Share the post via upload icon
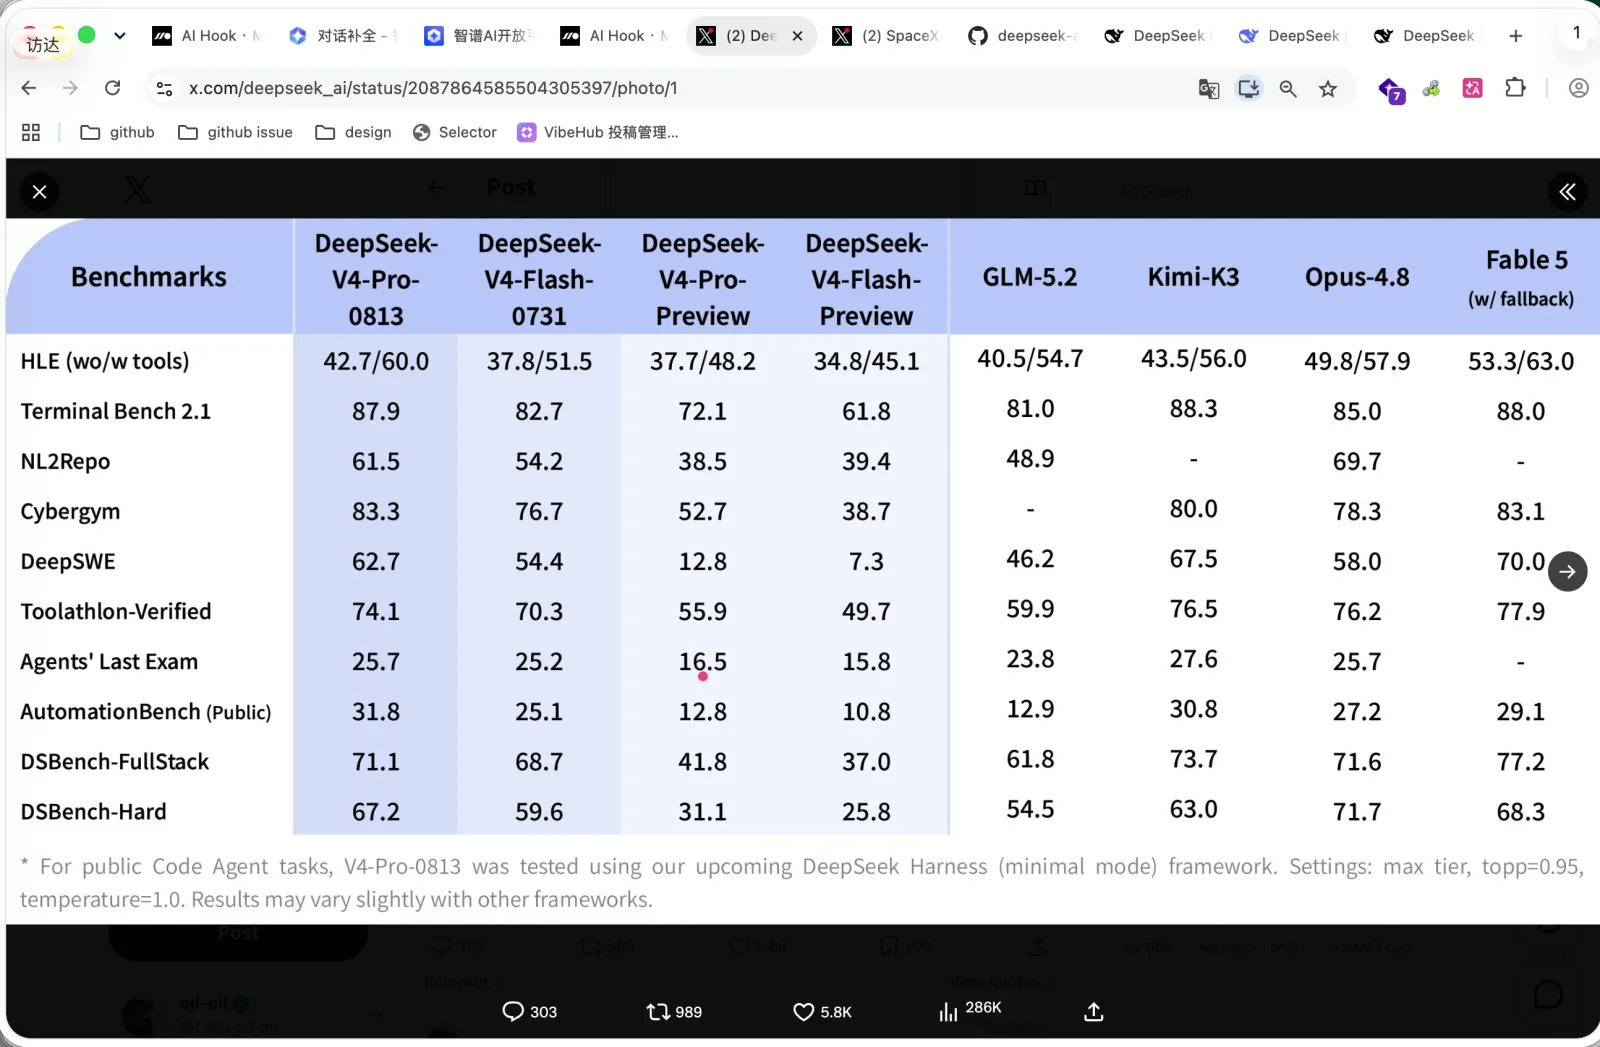The height and width of the screenshot is (1047, 1600). point(1093,1011)
